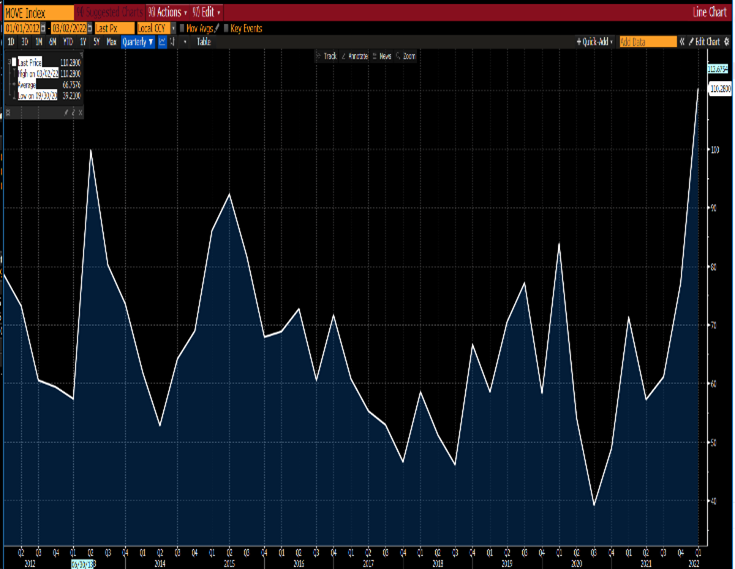Image resolution: width=735 pixels, height=569 pixels.
Task: Open the News overlay tool
Action: pyautogui.click(x=383, y=56)
